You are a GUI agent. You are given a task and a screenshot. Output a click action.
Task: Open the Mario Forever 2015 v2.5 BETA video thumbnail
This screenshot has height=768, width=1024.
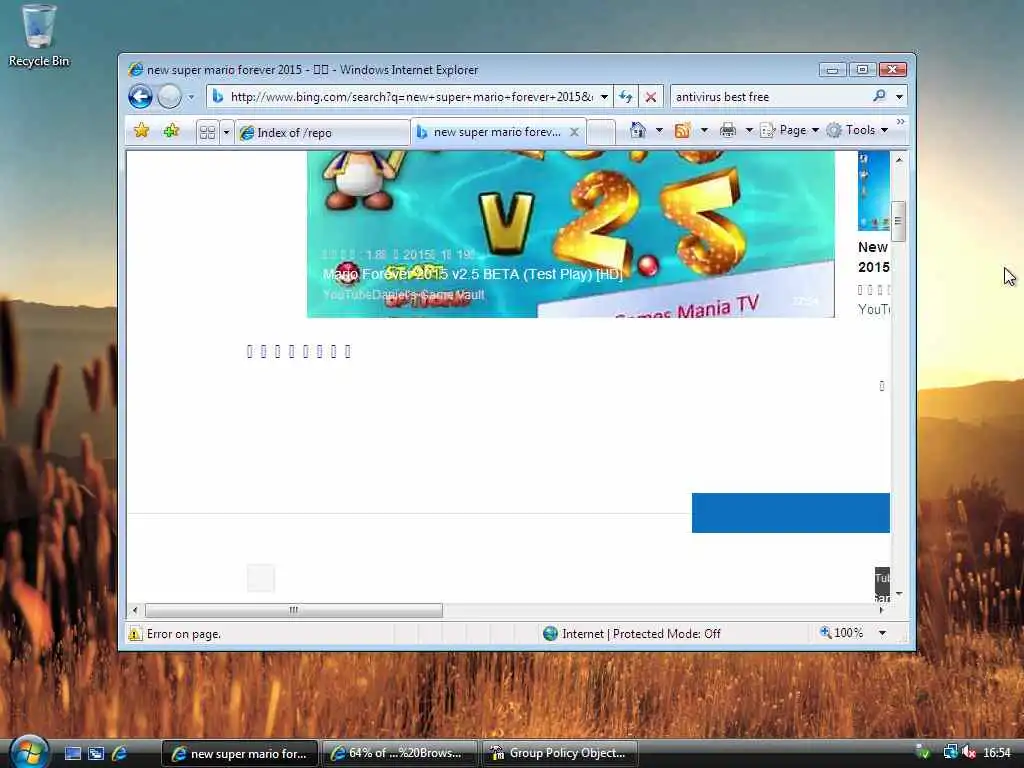pos(570,234)
